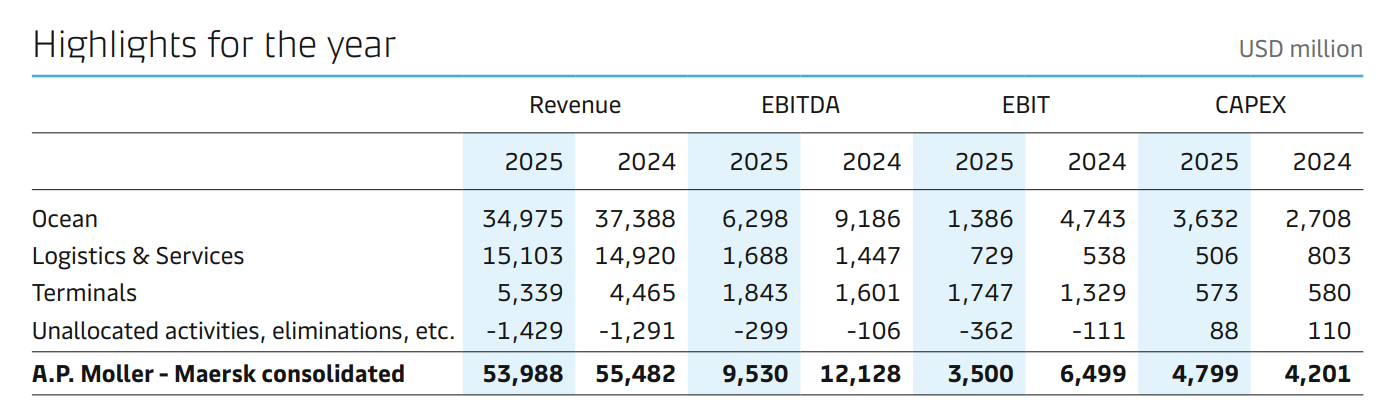Select Terminals EBITDA value 1,843
Image resolution: width=1385 pixels, height=419 pixels.
tap(755, 294)
